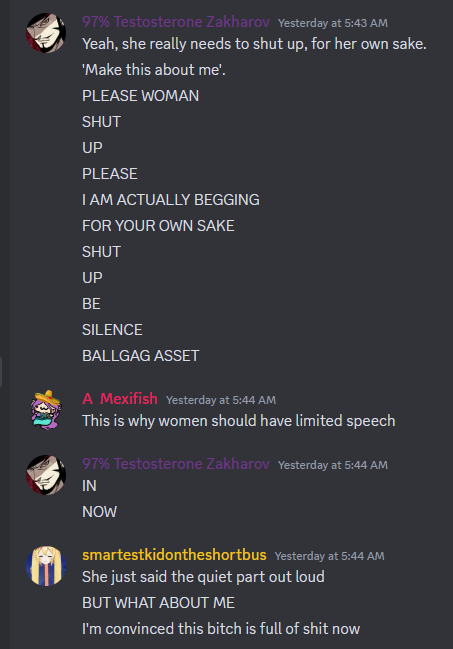Click the Yesterday at 5:43 AM timestamp

333,23
